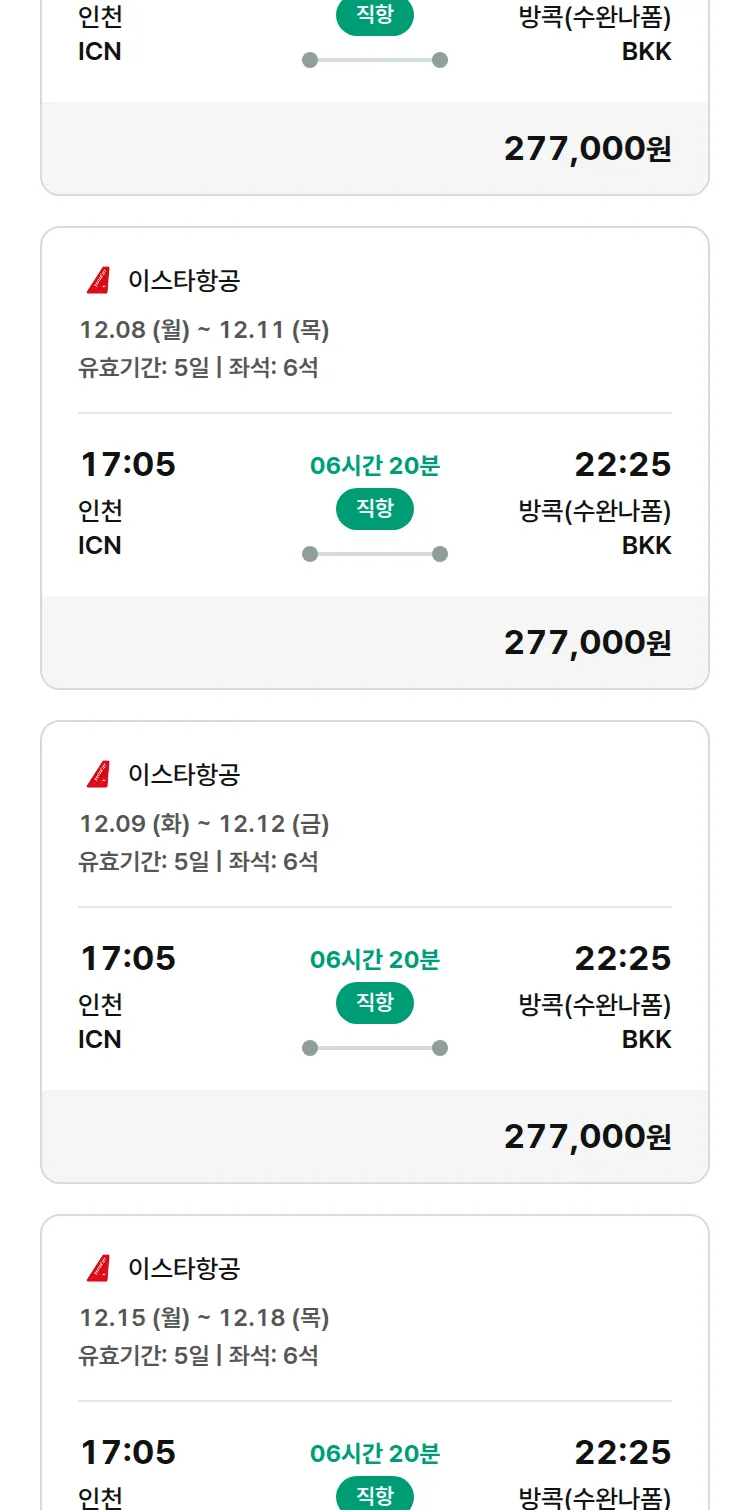750x1510 pixels.
Task: Click Eastar Jet logo on 12.15 flight card
Action: tap(98, 1269)
